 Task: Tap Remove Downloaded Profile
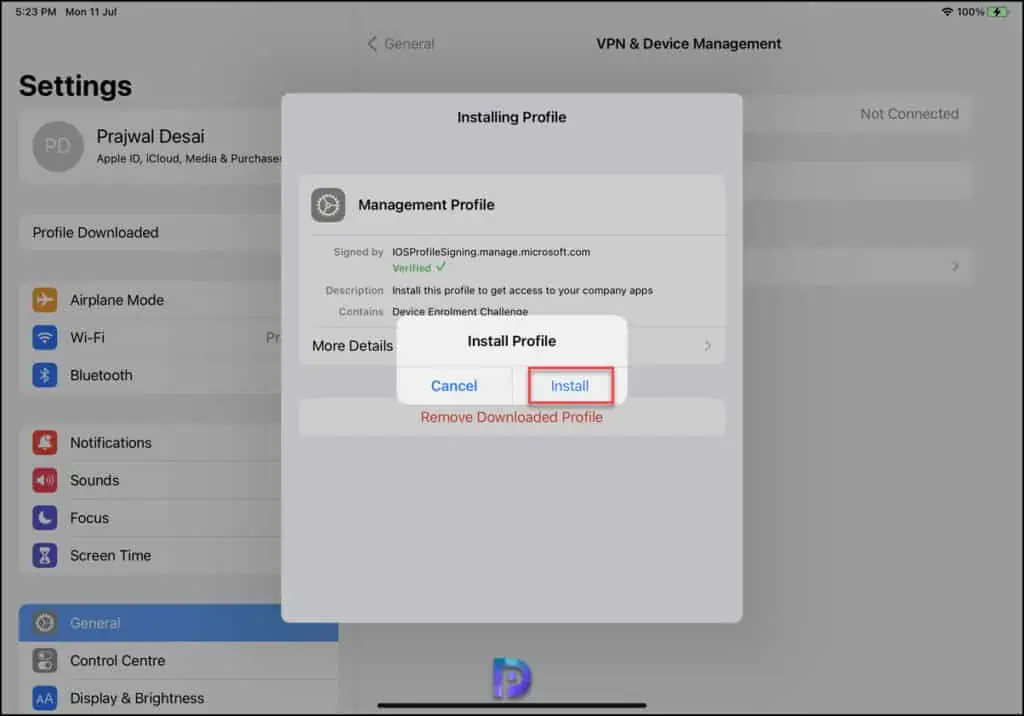(x=511, y=417)
